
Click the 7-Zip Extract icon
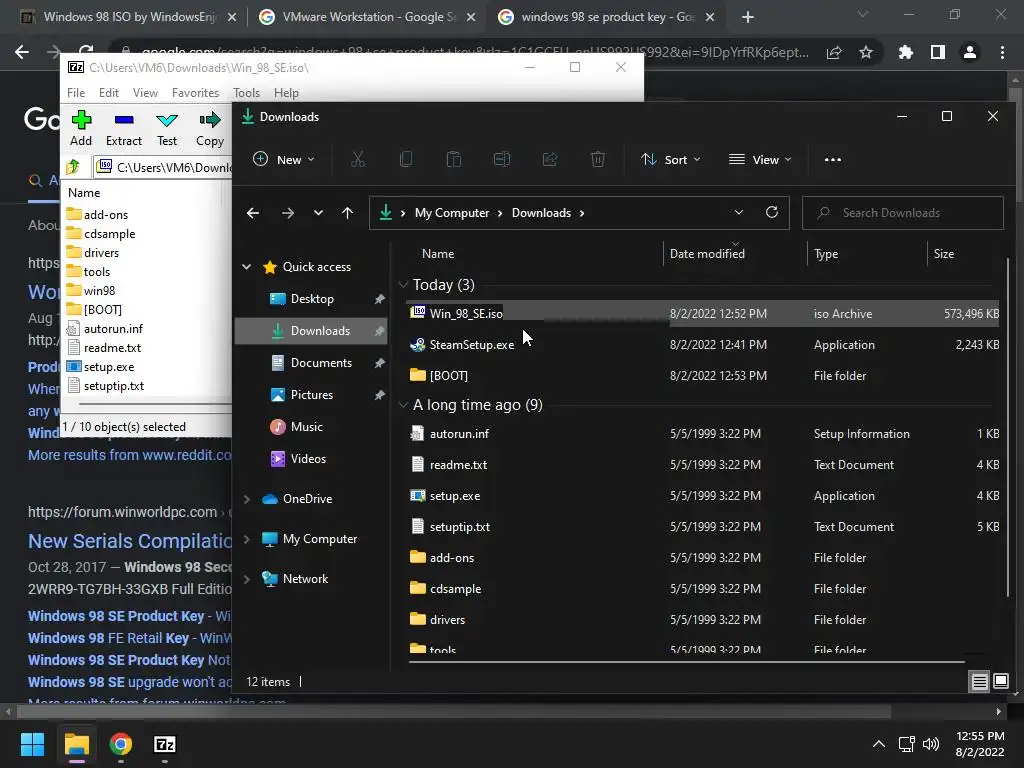coord(123,120)
